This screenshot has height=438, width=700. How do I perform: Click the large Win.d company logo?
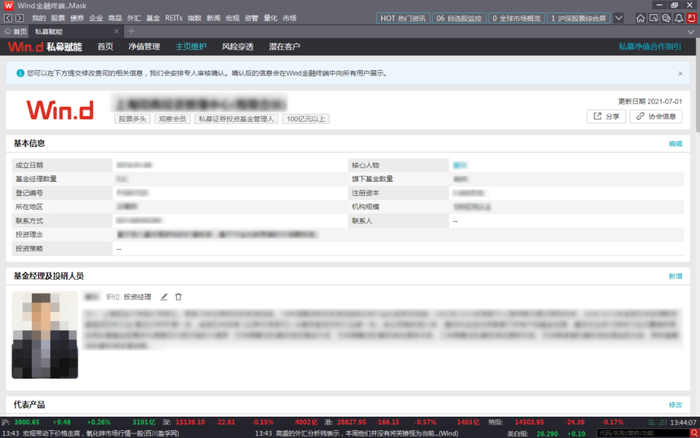60,110
